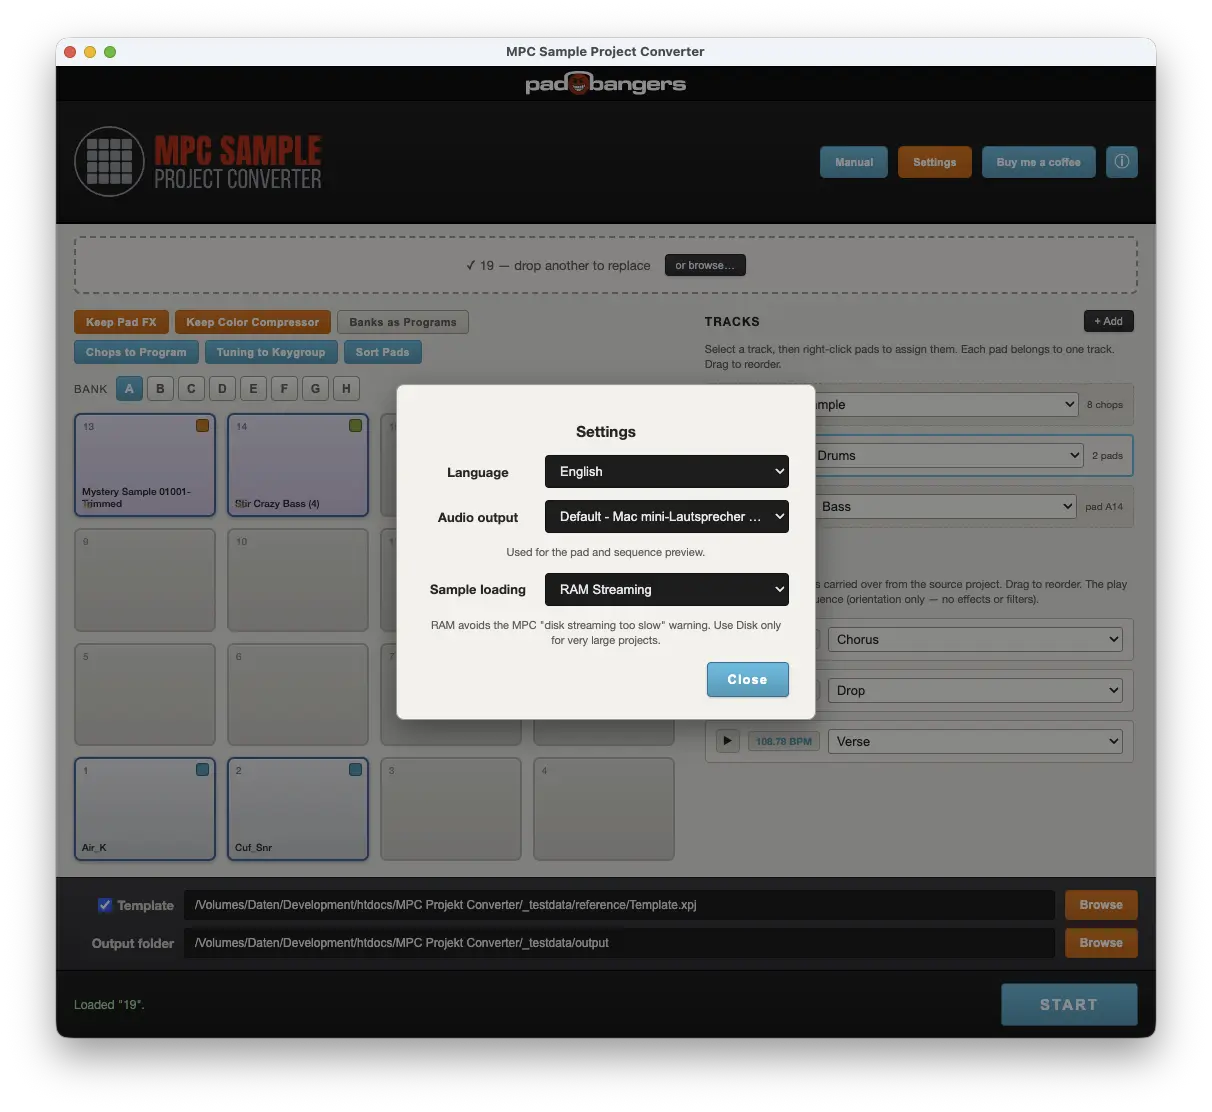
Task: Switch to bank C
Action: 191,389
